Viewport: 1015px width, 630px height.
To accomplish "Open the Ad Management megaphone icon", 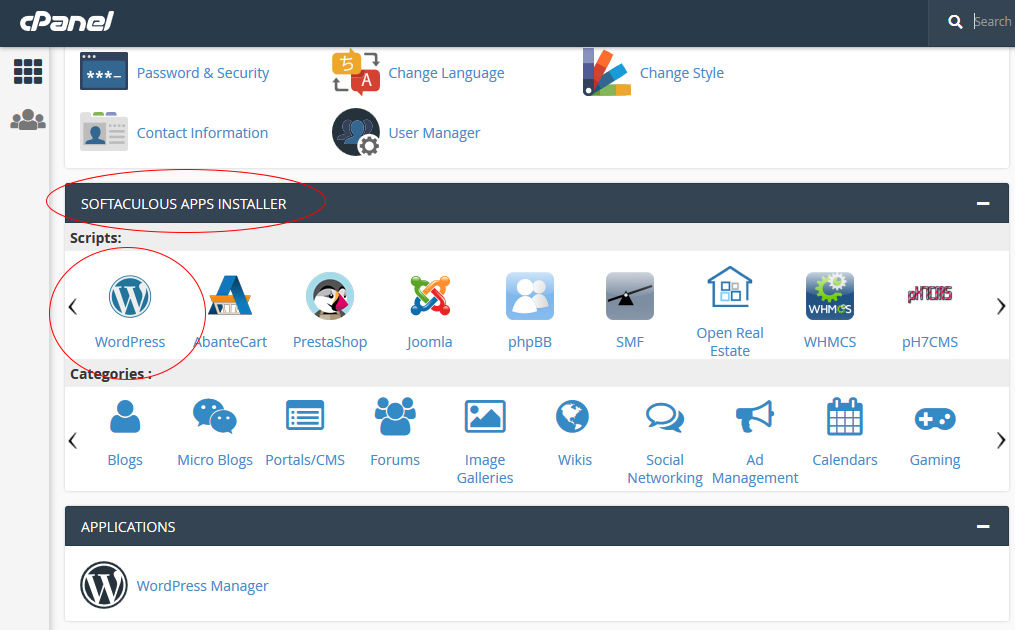I will point(755,416).
